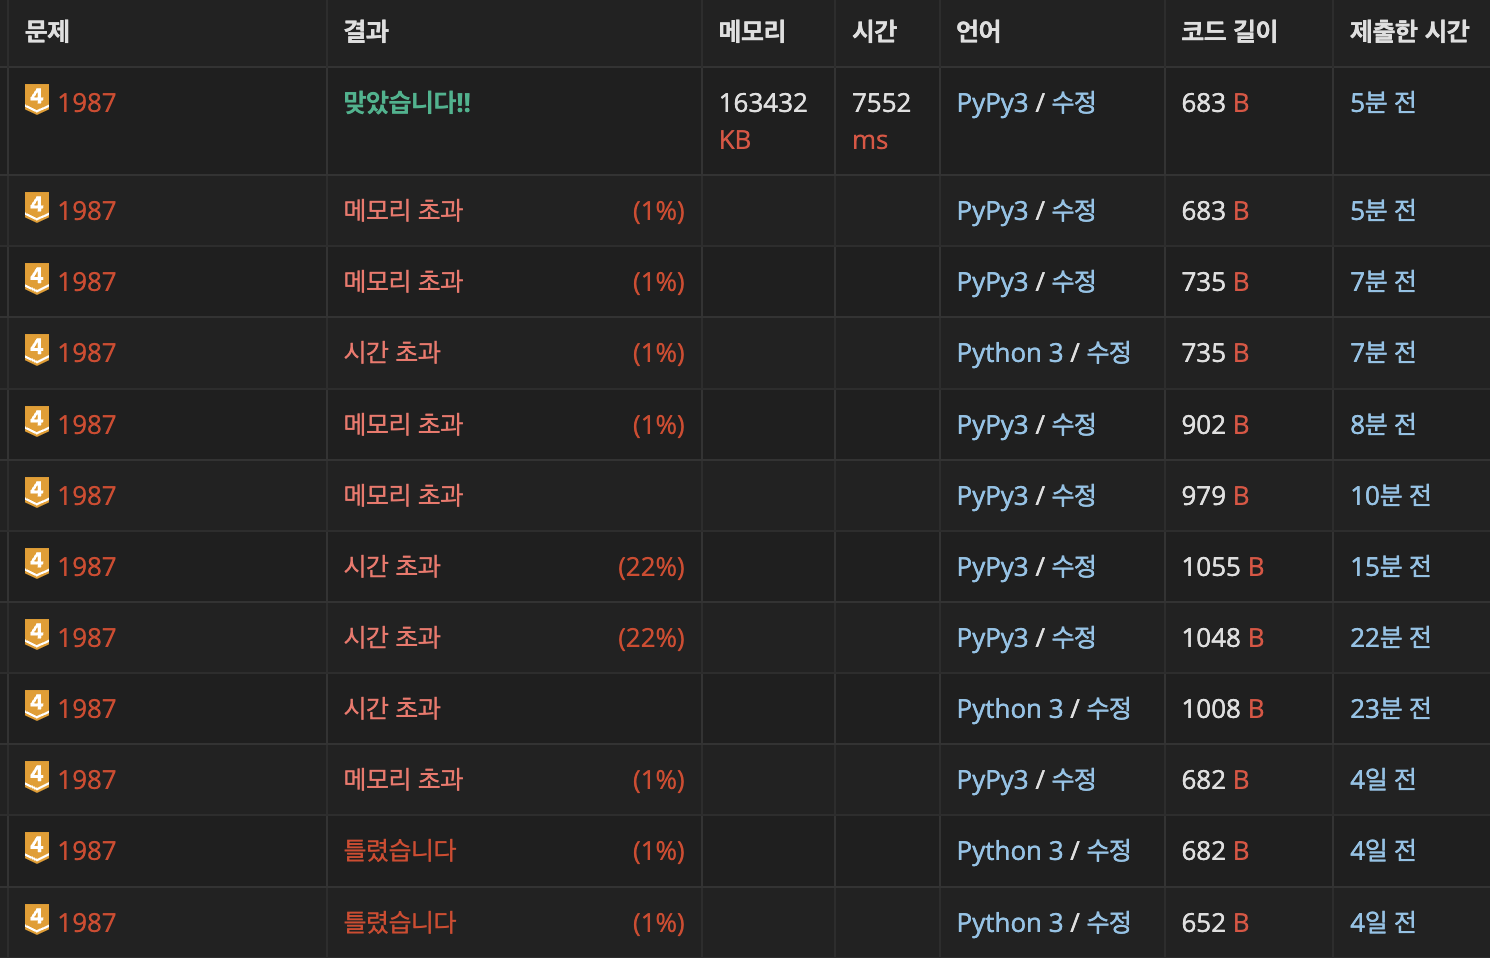
Task: Open Python 3 source in the 735 B row
Action: point(1010,353)
